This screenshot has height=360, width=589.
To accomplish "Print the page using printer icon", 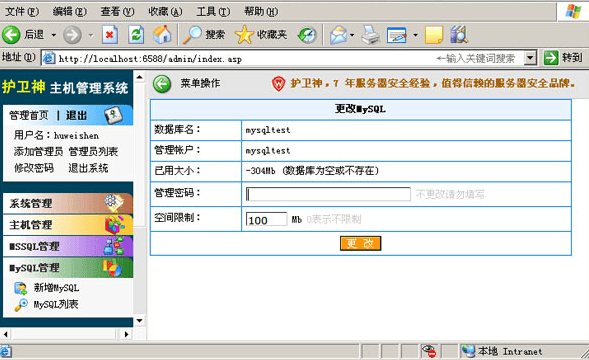I will [x=371, y=35].
